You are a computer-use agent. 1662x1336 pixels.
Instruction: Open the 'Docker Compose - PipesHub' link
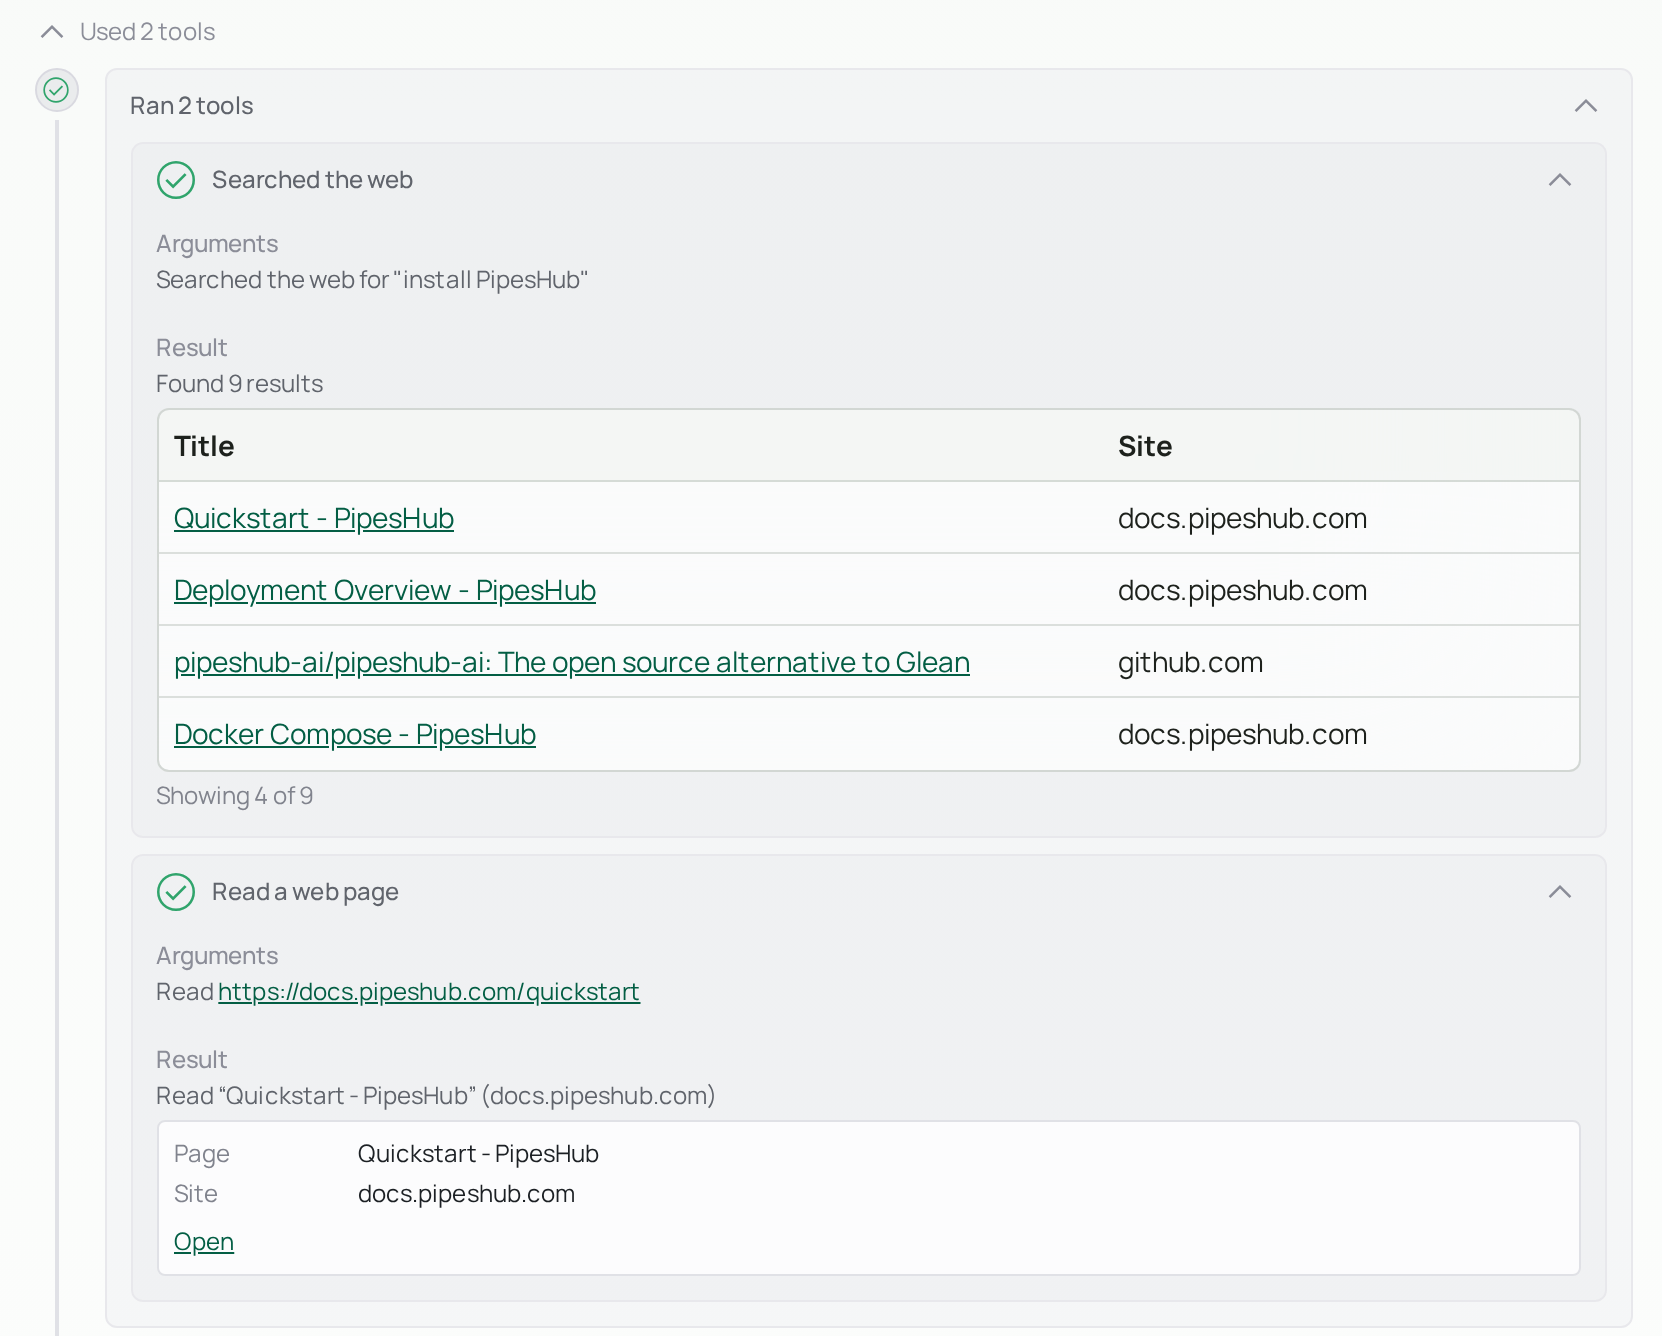coord(355,734)
